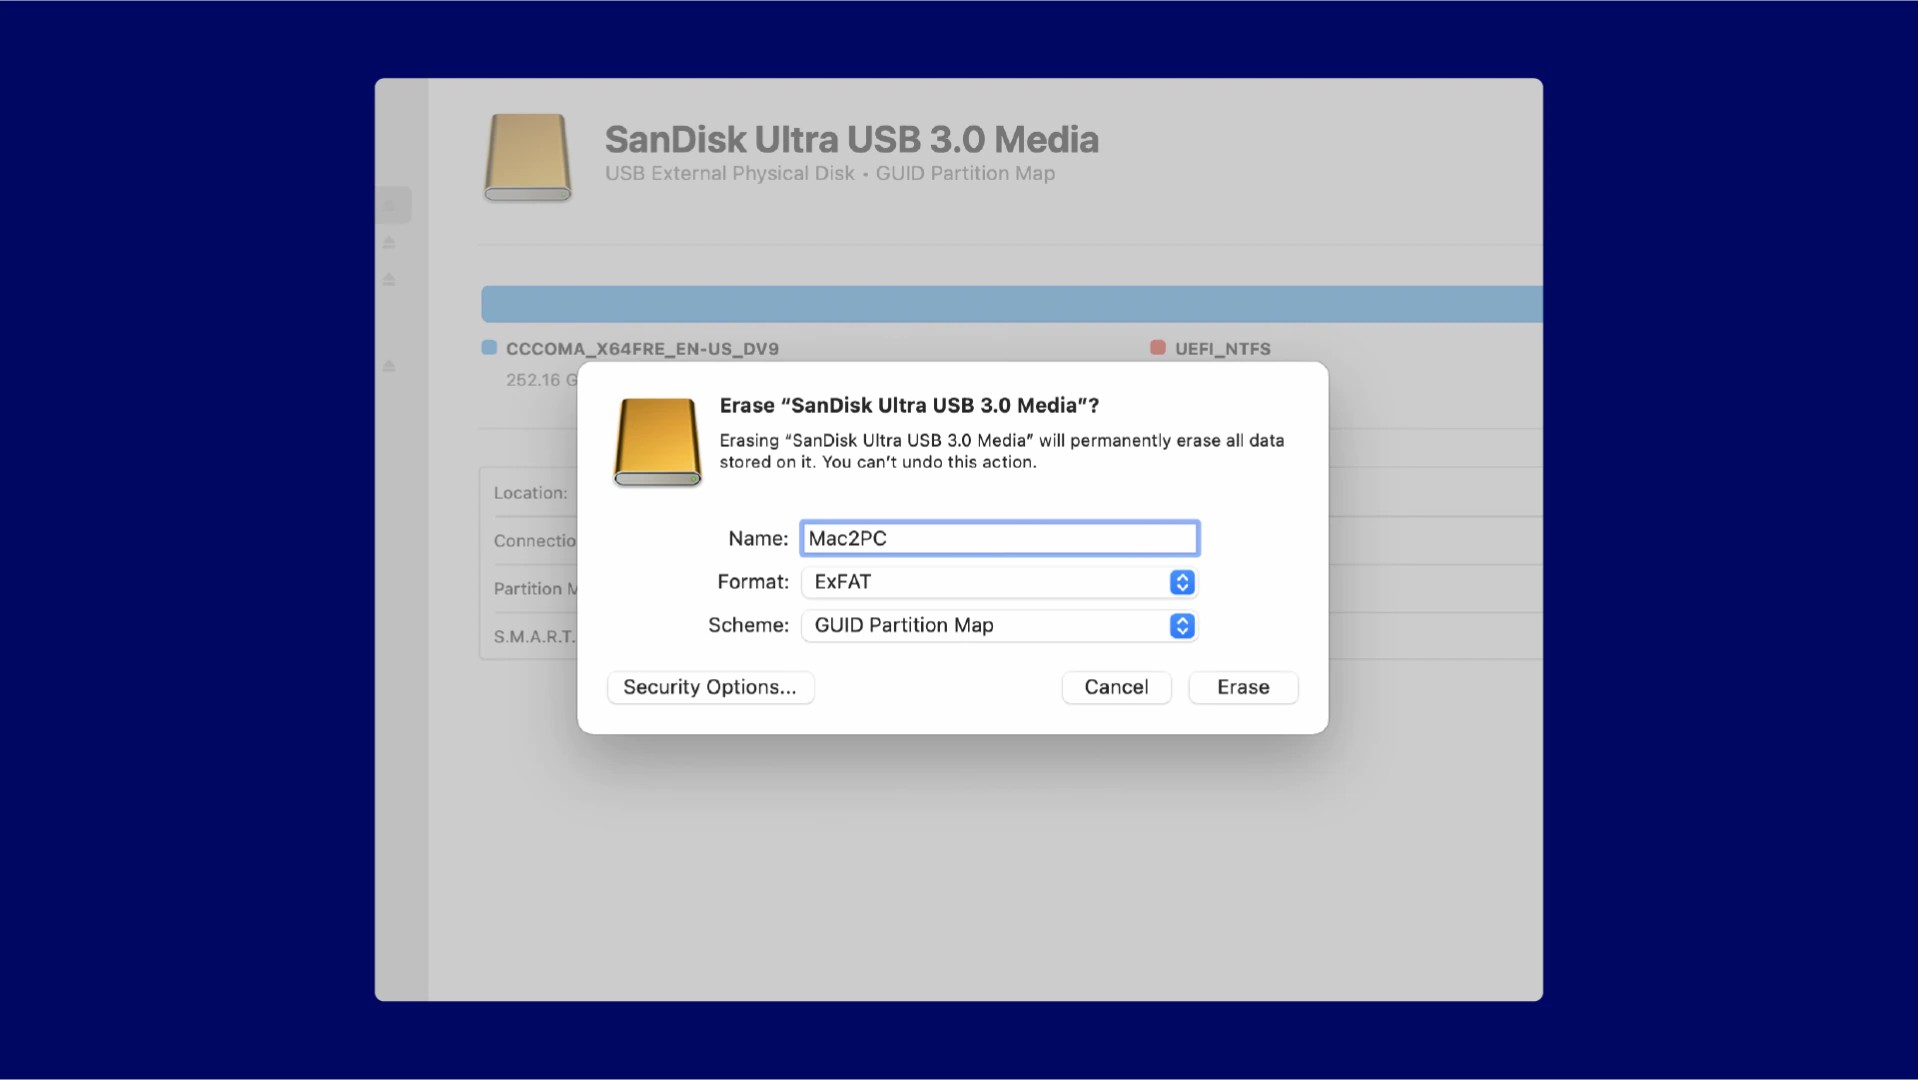Image resolution: width=1918 pixels, height=1080 pixels.
Task: Click the gold drive icon in erase dialog
Action: (657, 442)
